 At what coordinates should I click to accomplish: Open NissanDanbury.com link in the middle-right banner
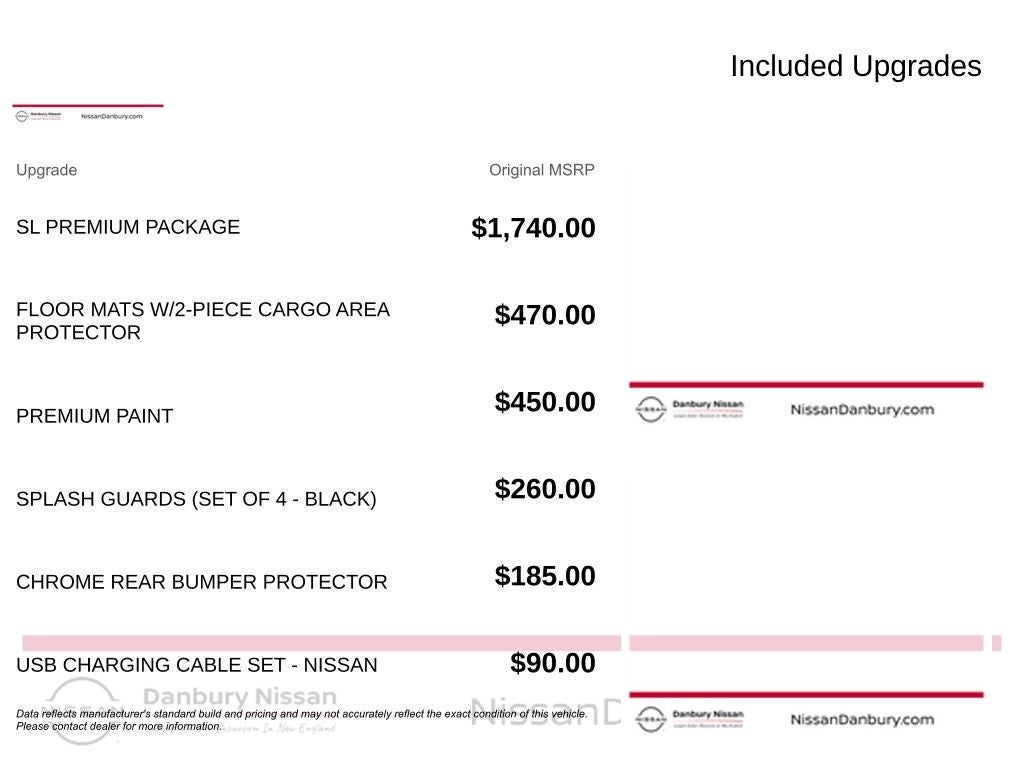(x=862, y=409)
